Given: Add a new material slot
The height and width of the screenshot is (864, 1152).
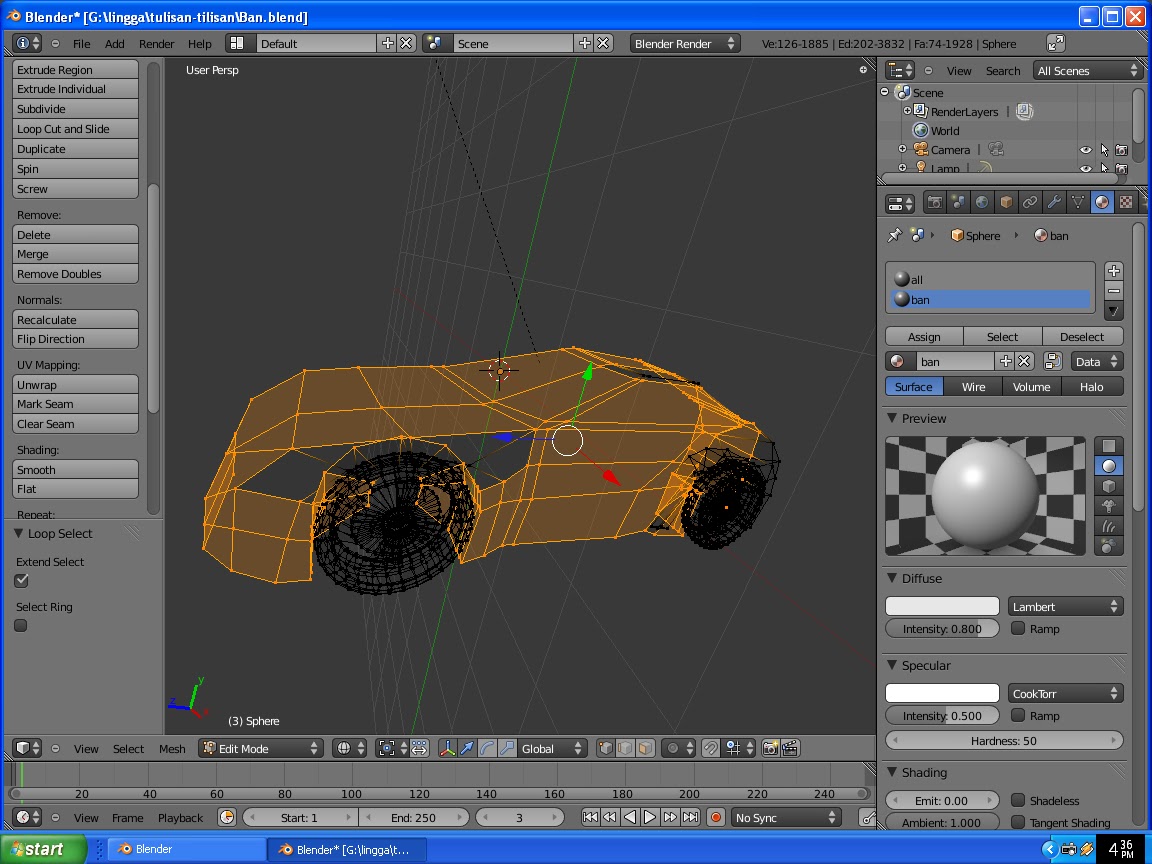Looking at the screenshot, I should pyautogui.click(x=1114, y=271).
